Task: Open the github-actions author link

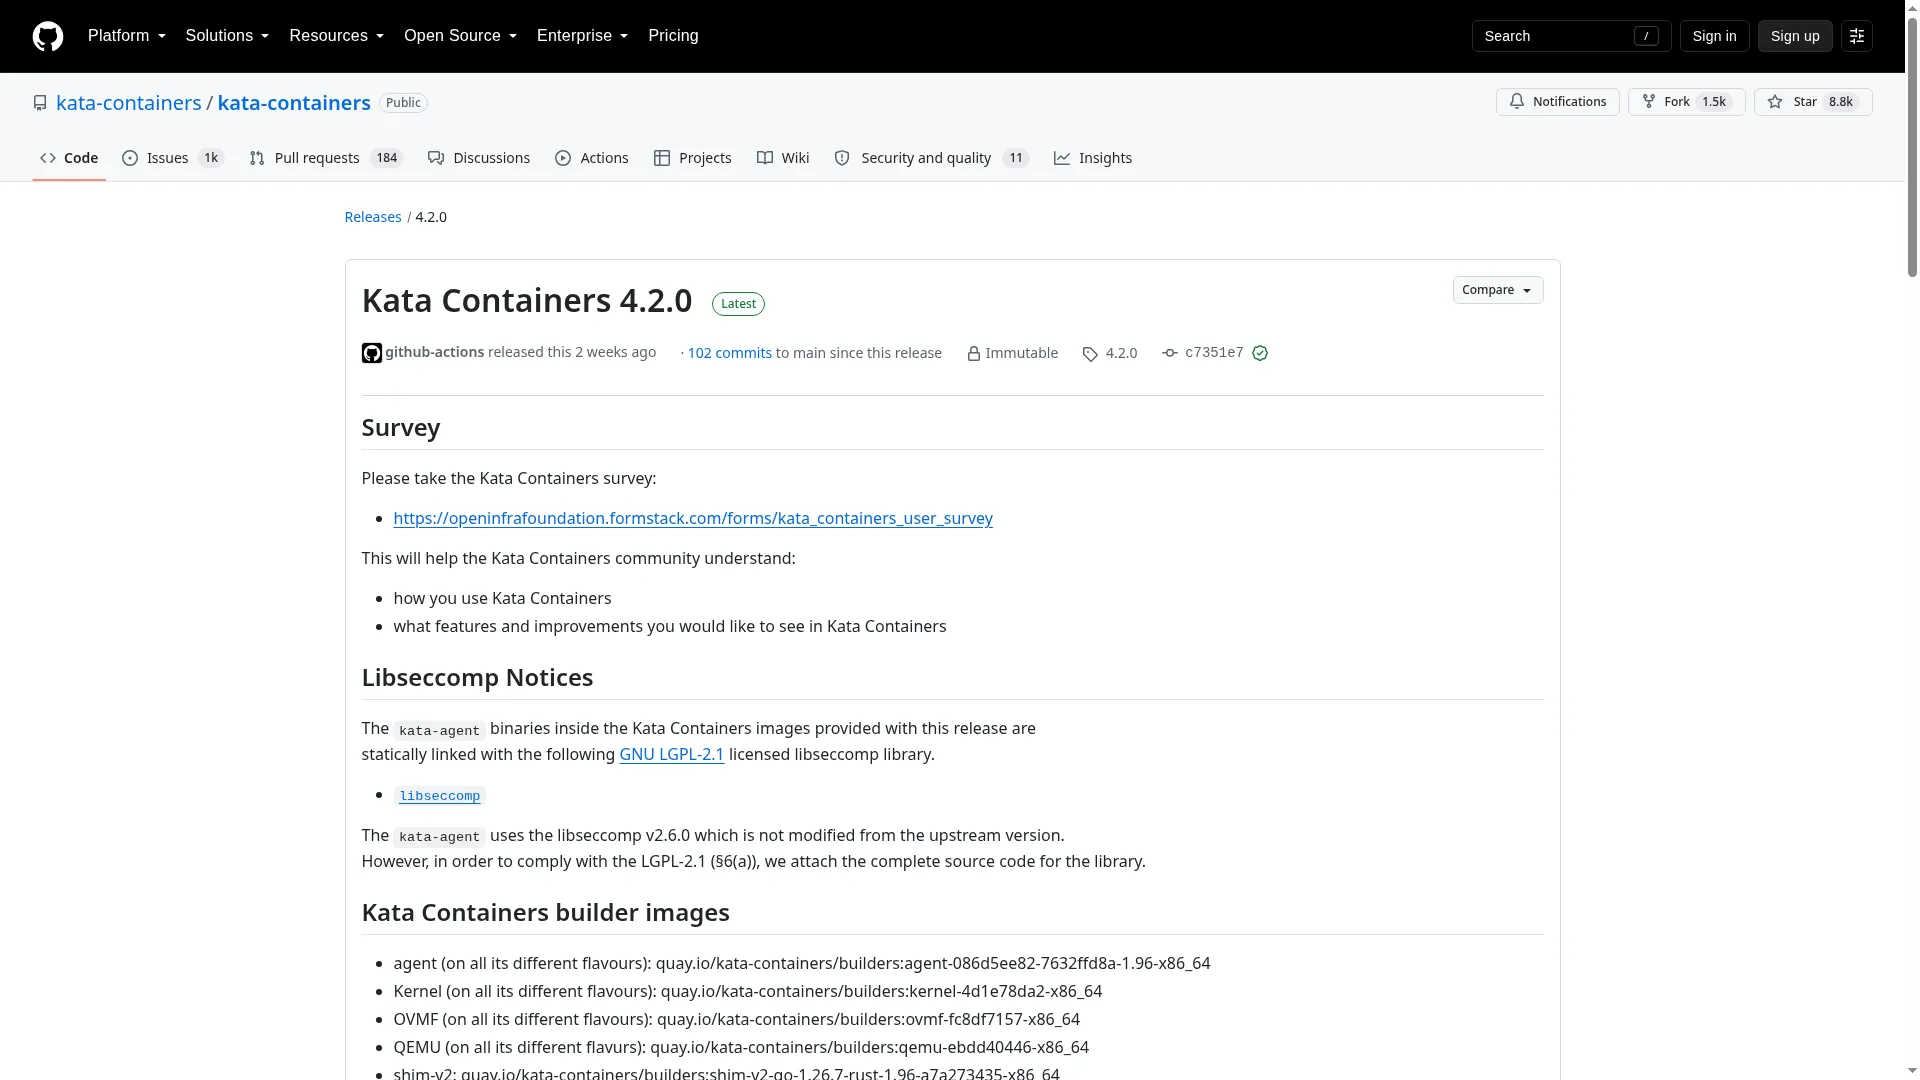Action: pyautogui.click(x=434, y=352)
